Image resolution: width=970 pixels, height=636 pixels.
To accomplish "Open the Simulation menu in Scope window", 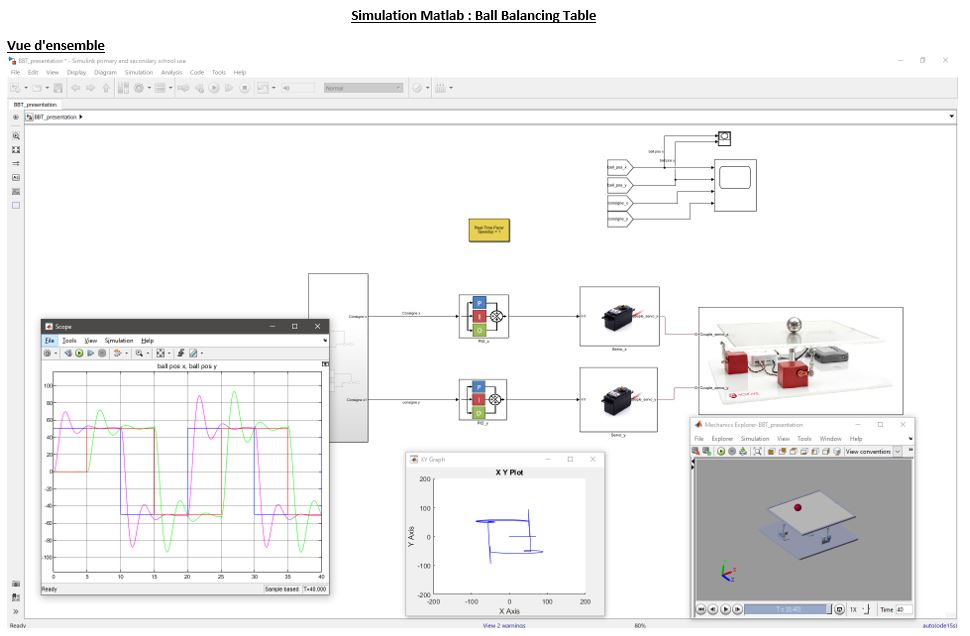I will coord(119,341).
